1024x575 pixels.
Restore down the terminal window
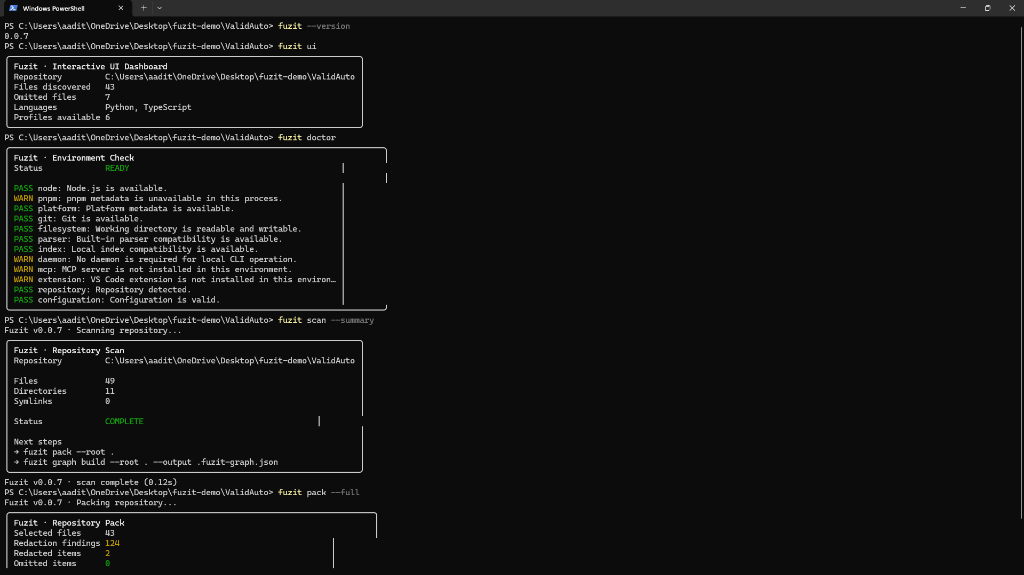click(987, 8)
